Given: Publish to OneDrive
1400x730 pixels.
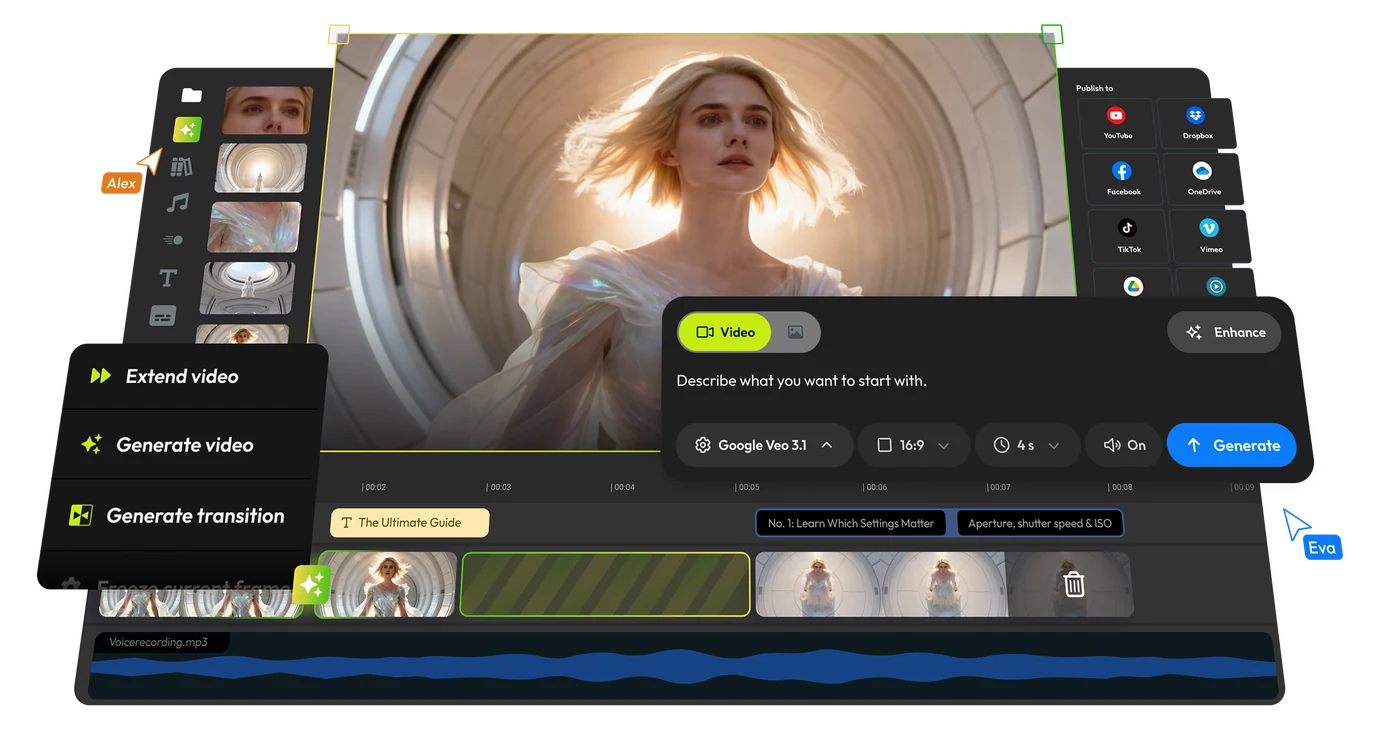Looking at the screenshot, I should point(1203,179).
